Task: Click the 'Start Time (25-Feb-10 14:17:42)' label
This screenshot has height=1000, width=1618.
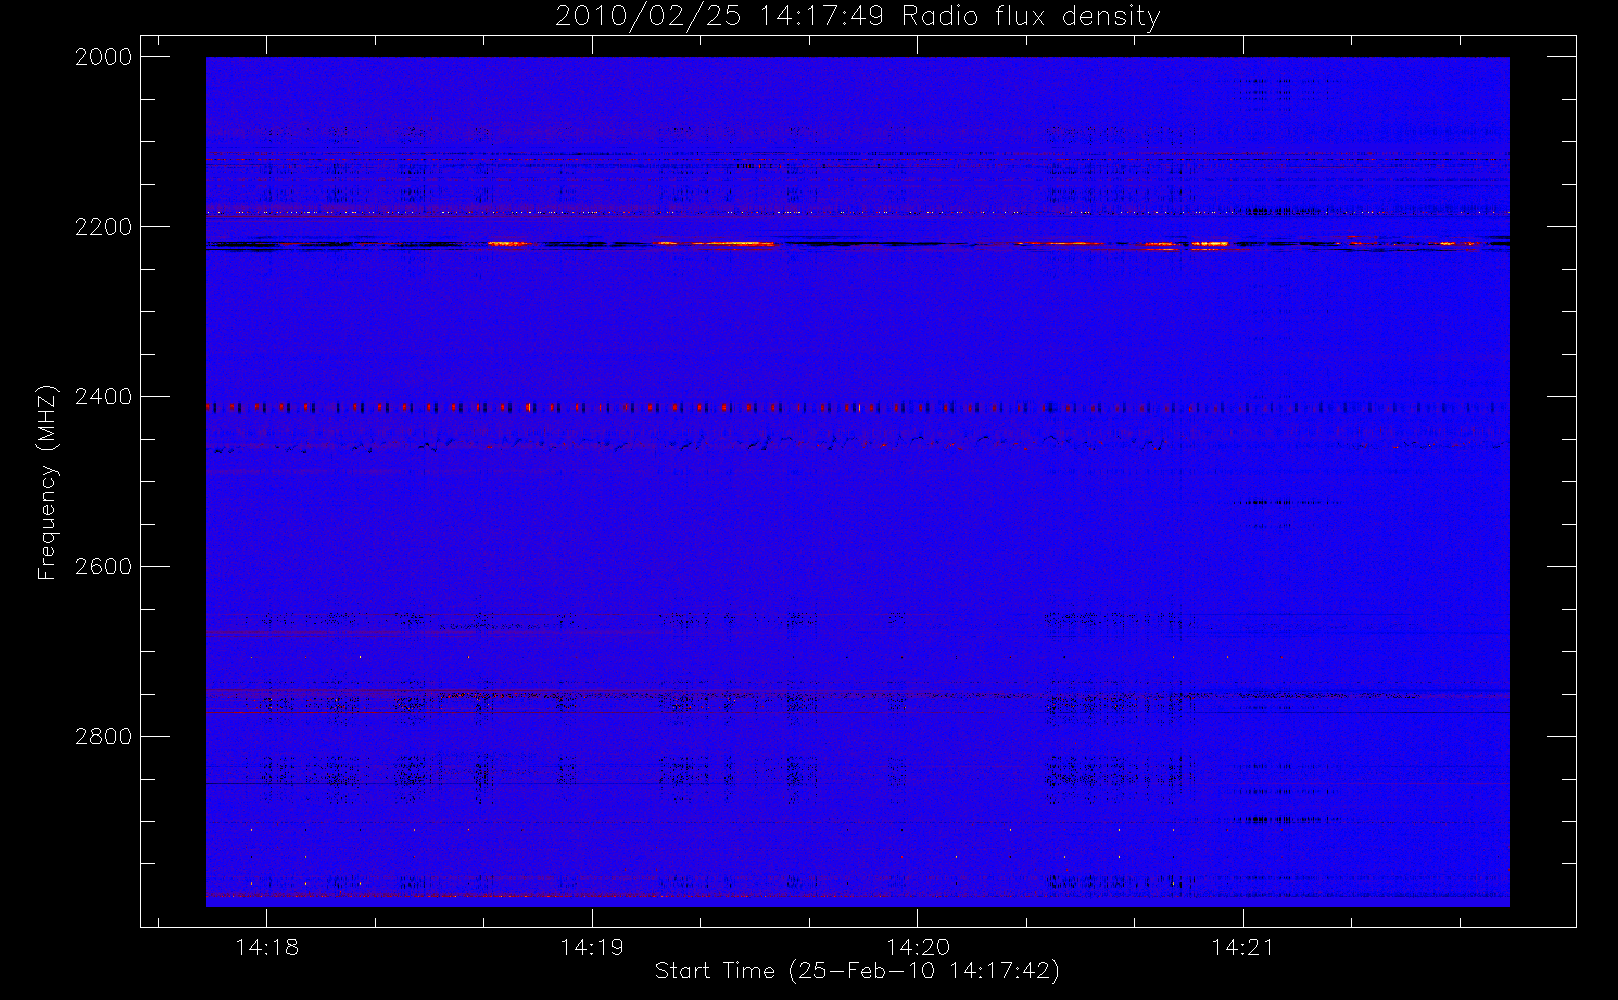Action: 857,971
